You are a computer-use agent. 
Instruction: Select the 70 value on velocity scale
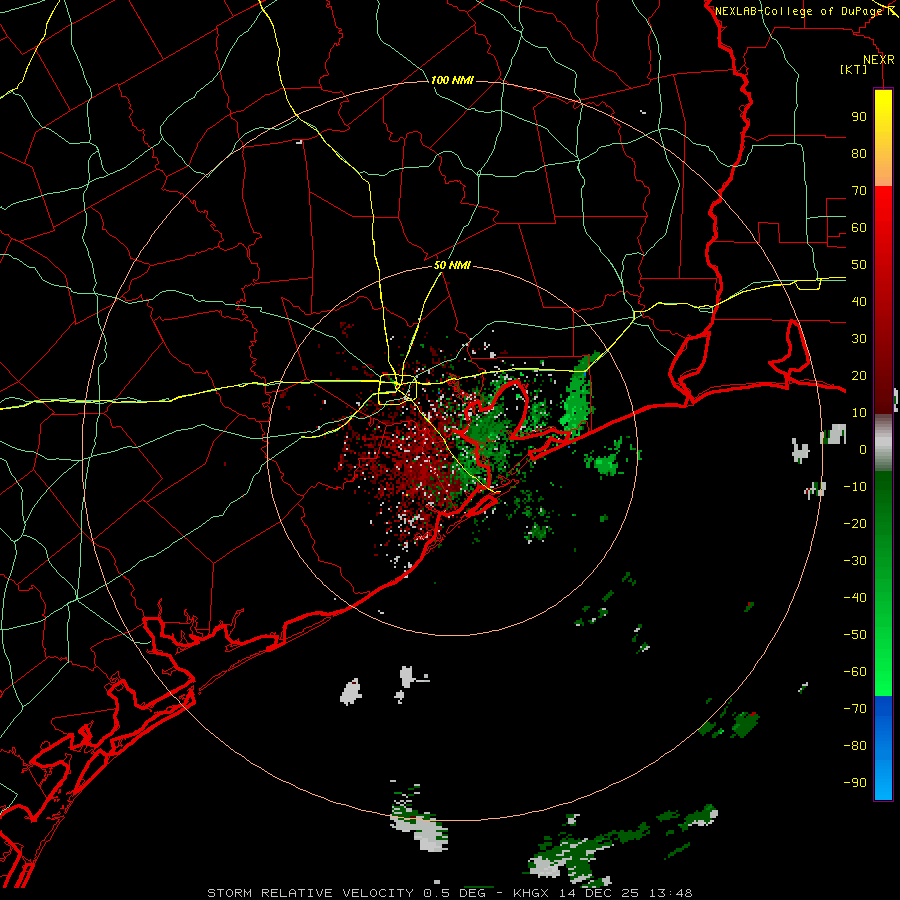coord(859,191)
